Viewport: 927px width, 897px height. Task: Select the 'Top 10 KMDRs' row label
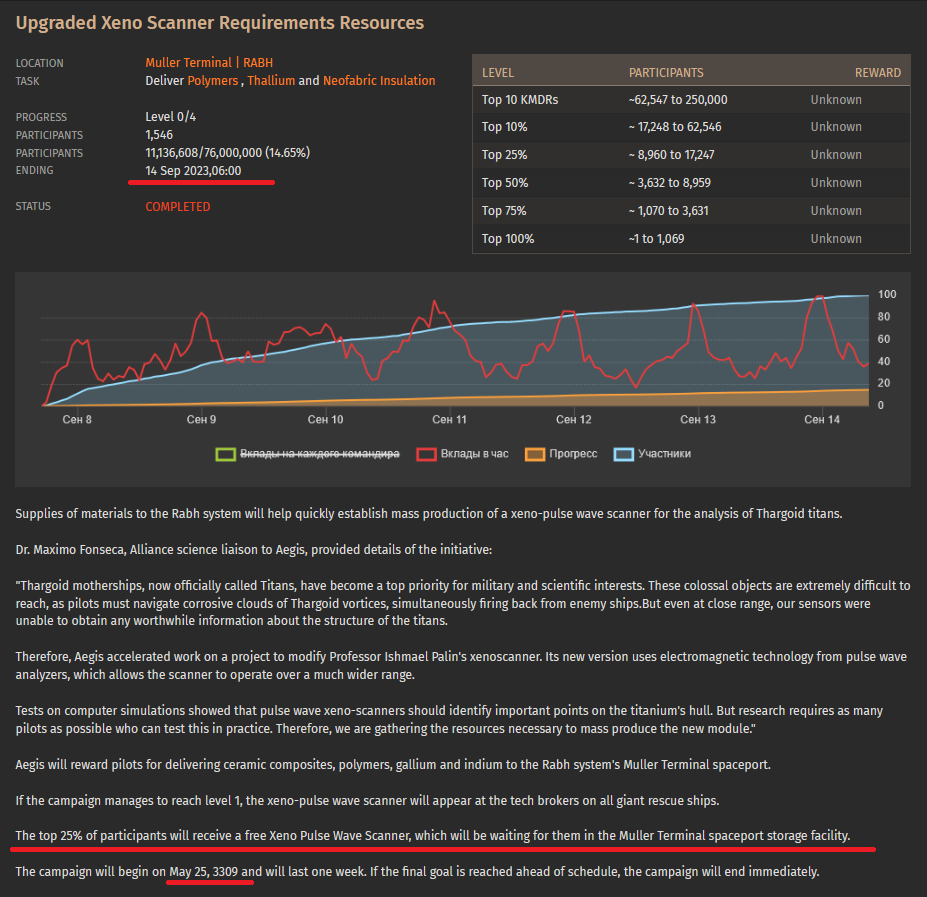[x=520, y=99]
